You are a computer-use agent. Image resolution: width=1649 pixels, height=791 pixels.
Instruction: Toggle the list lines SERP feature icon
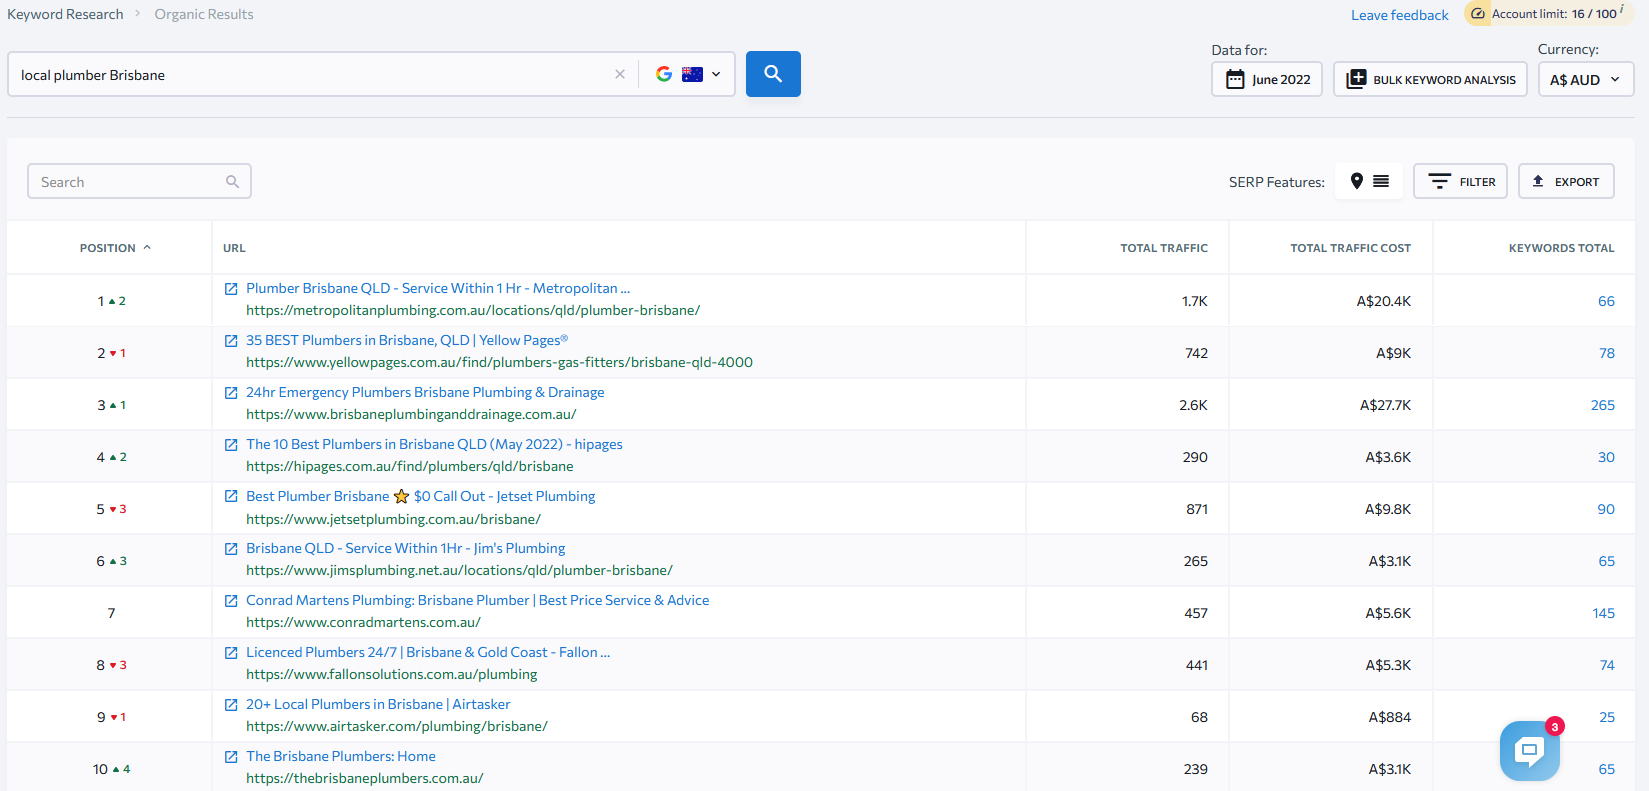(1381, 181)
